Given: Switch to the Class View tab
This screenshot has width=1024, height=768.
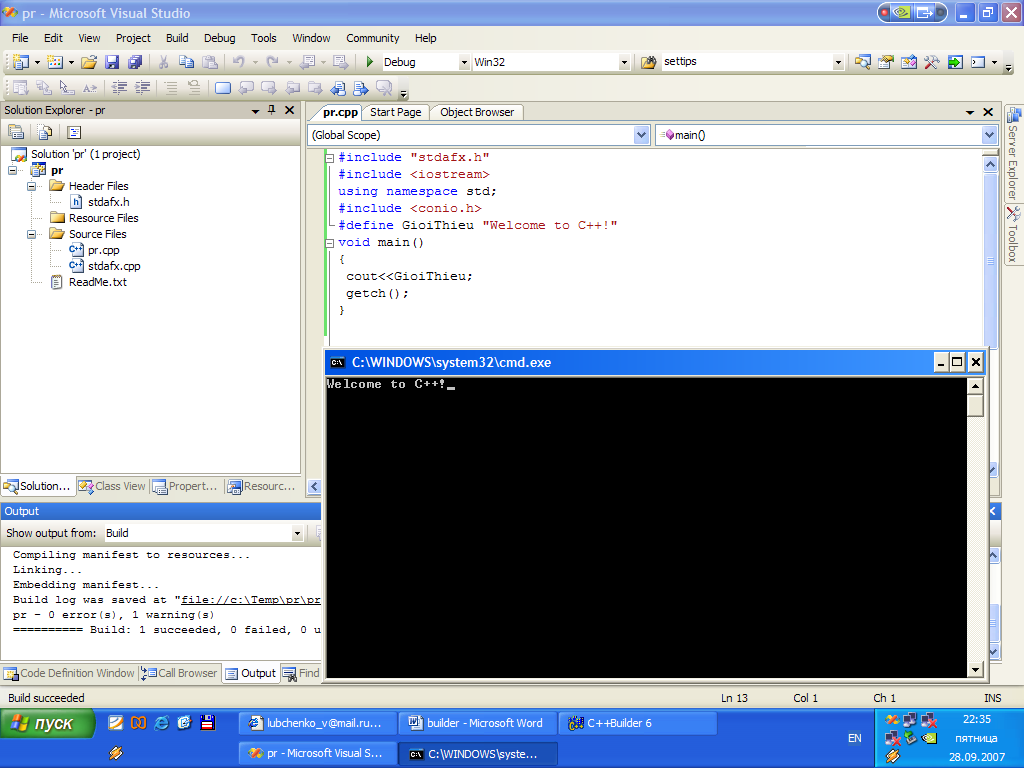Looking at the screenshot, I should (113, 487).
